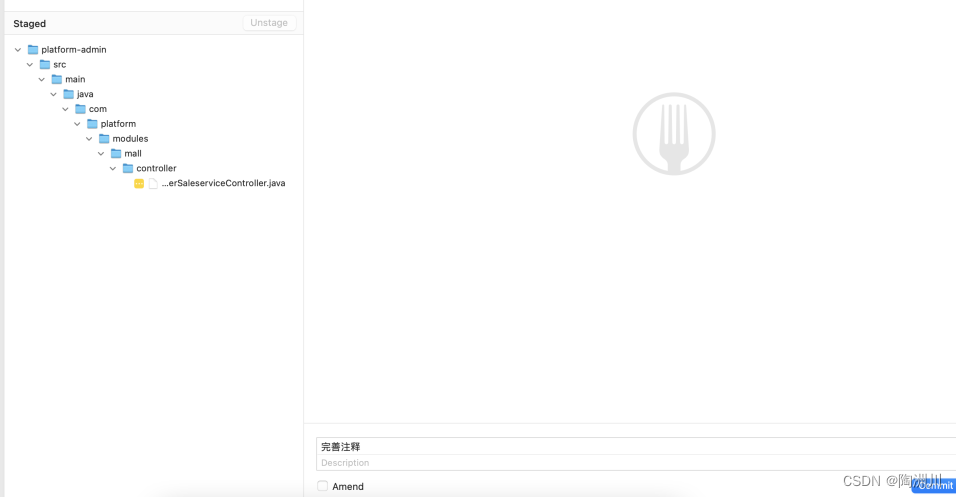Viewport: 956px width, 497px height.
Task: Click the Unstage button
Action: click(x=269, y=23)
